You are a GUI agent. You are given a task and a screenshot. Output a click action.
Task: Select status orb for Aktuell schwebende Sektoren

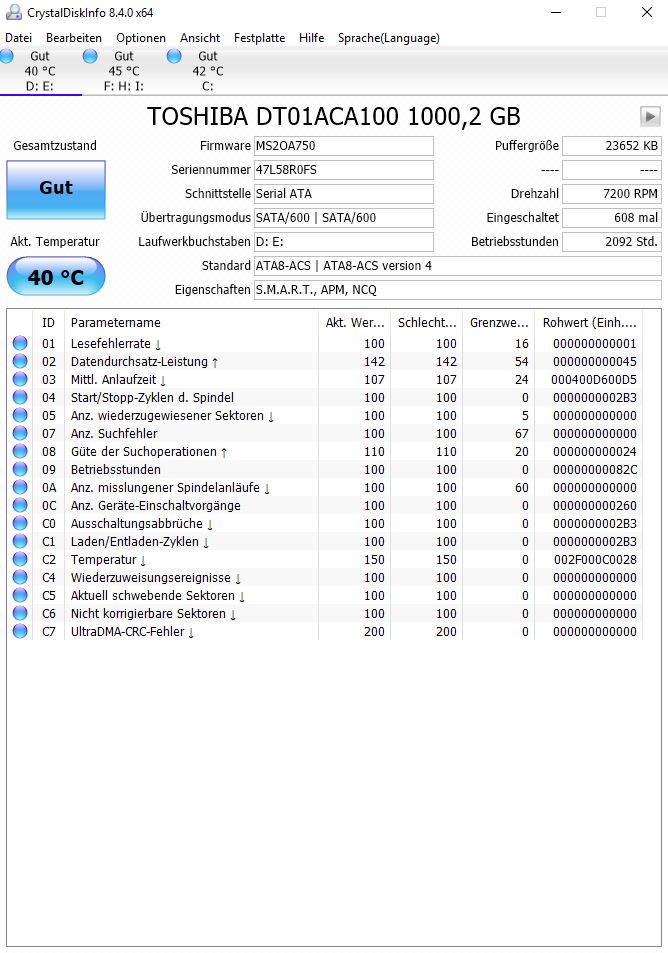click(20, 596)
